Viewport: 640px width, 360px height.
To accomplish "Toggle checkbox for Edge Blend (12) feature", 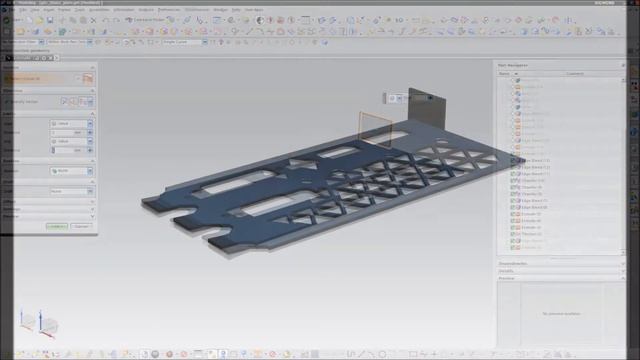I will (513, 167).
